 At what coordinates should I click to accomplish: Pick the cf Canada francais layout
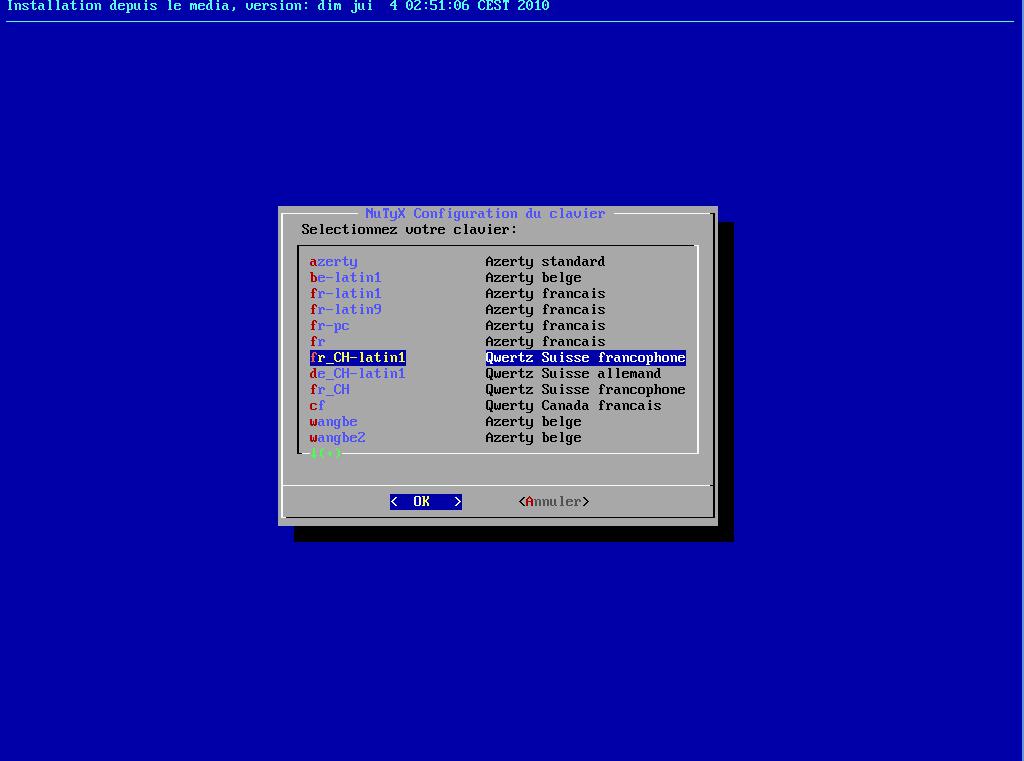(x=497, y=406)
